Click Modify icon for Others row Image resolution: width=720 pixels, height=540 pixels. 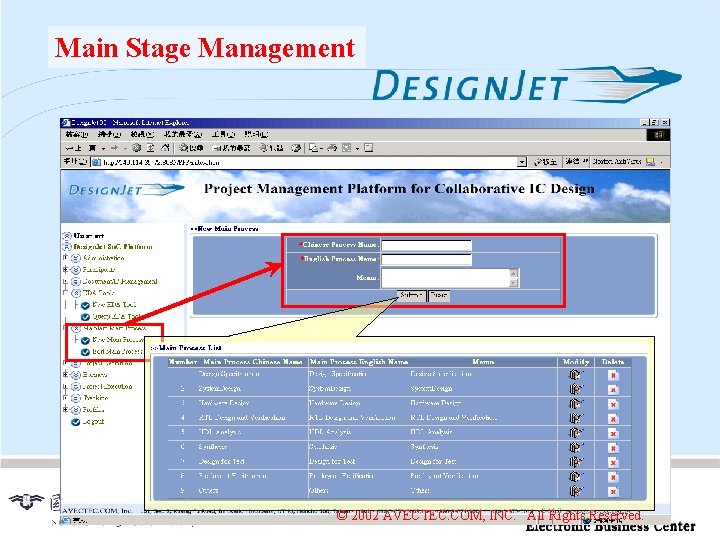point(576,491)
